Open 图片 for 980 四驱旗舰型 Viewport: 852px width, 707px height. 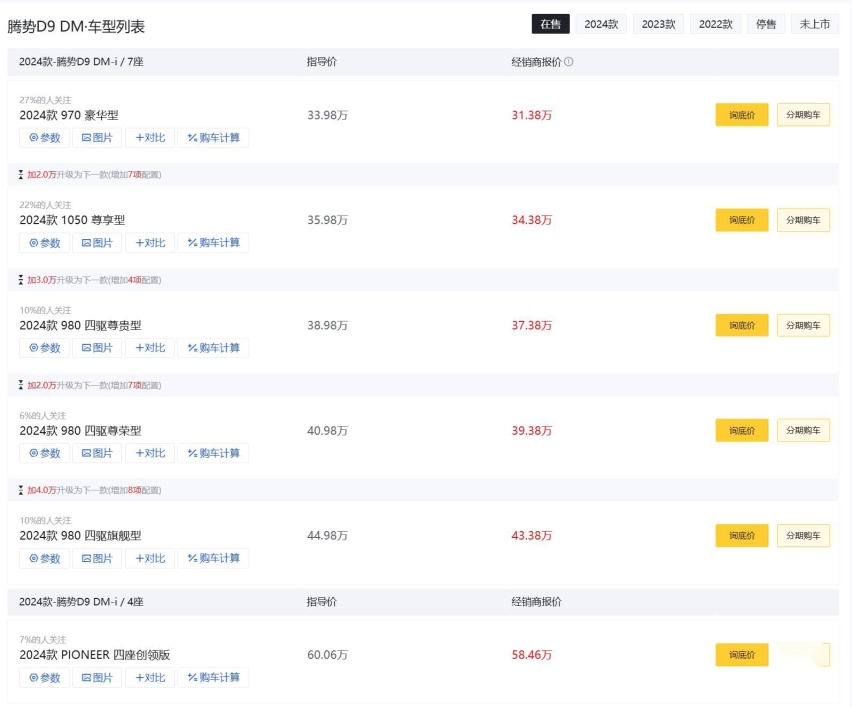97,558
